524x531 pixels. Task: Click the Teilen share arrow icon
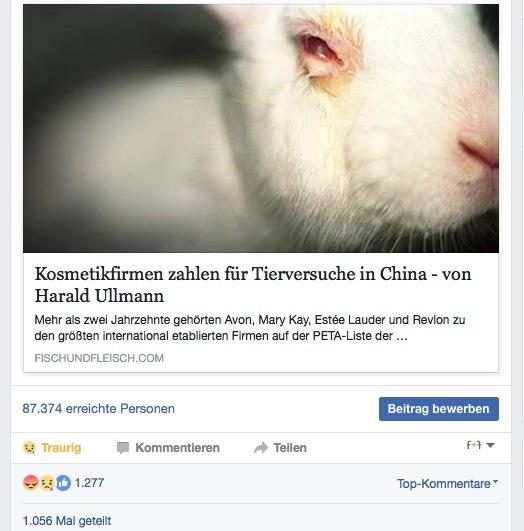tap(261, 448)
